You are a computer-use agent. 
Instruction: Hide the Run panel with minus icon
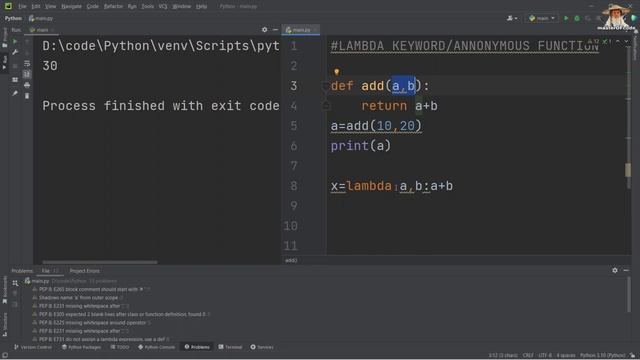(x=275, y=30)
